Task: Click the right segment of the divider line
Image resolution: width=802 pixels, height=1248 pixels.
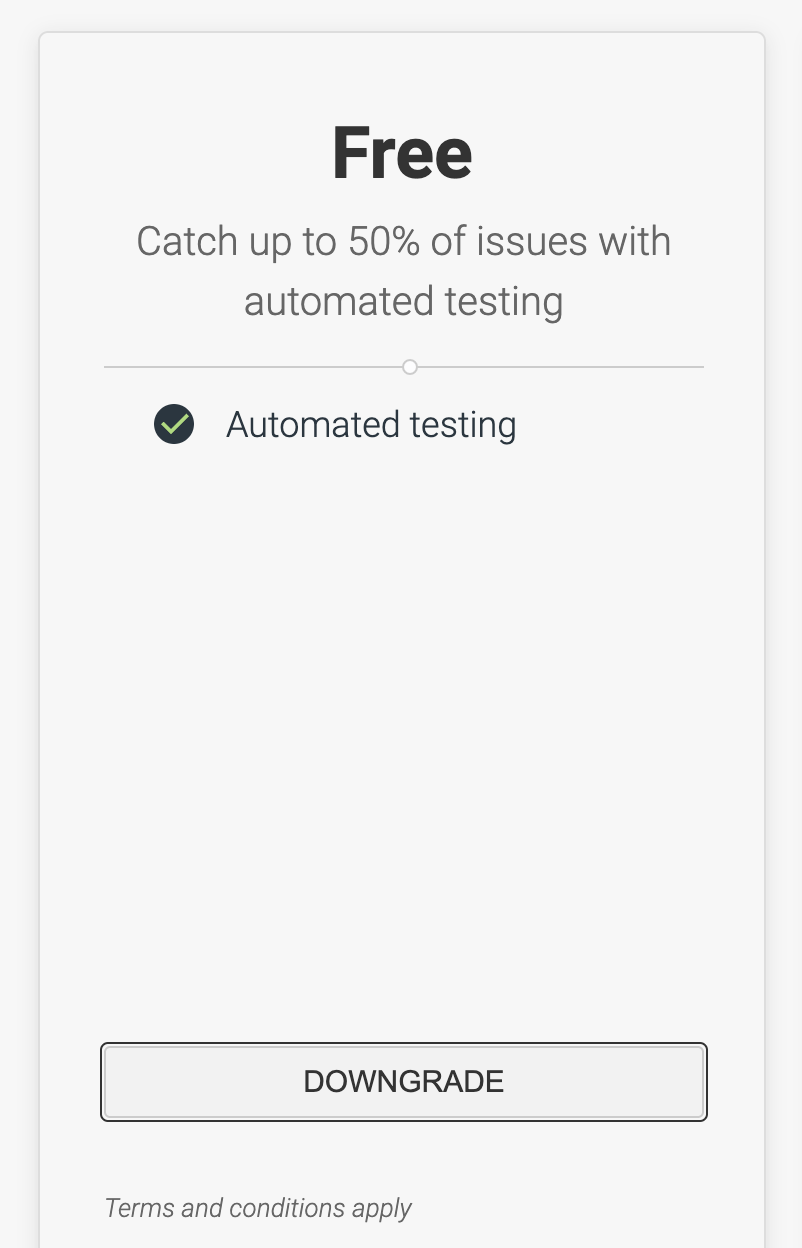Action: (560, 367)
